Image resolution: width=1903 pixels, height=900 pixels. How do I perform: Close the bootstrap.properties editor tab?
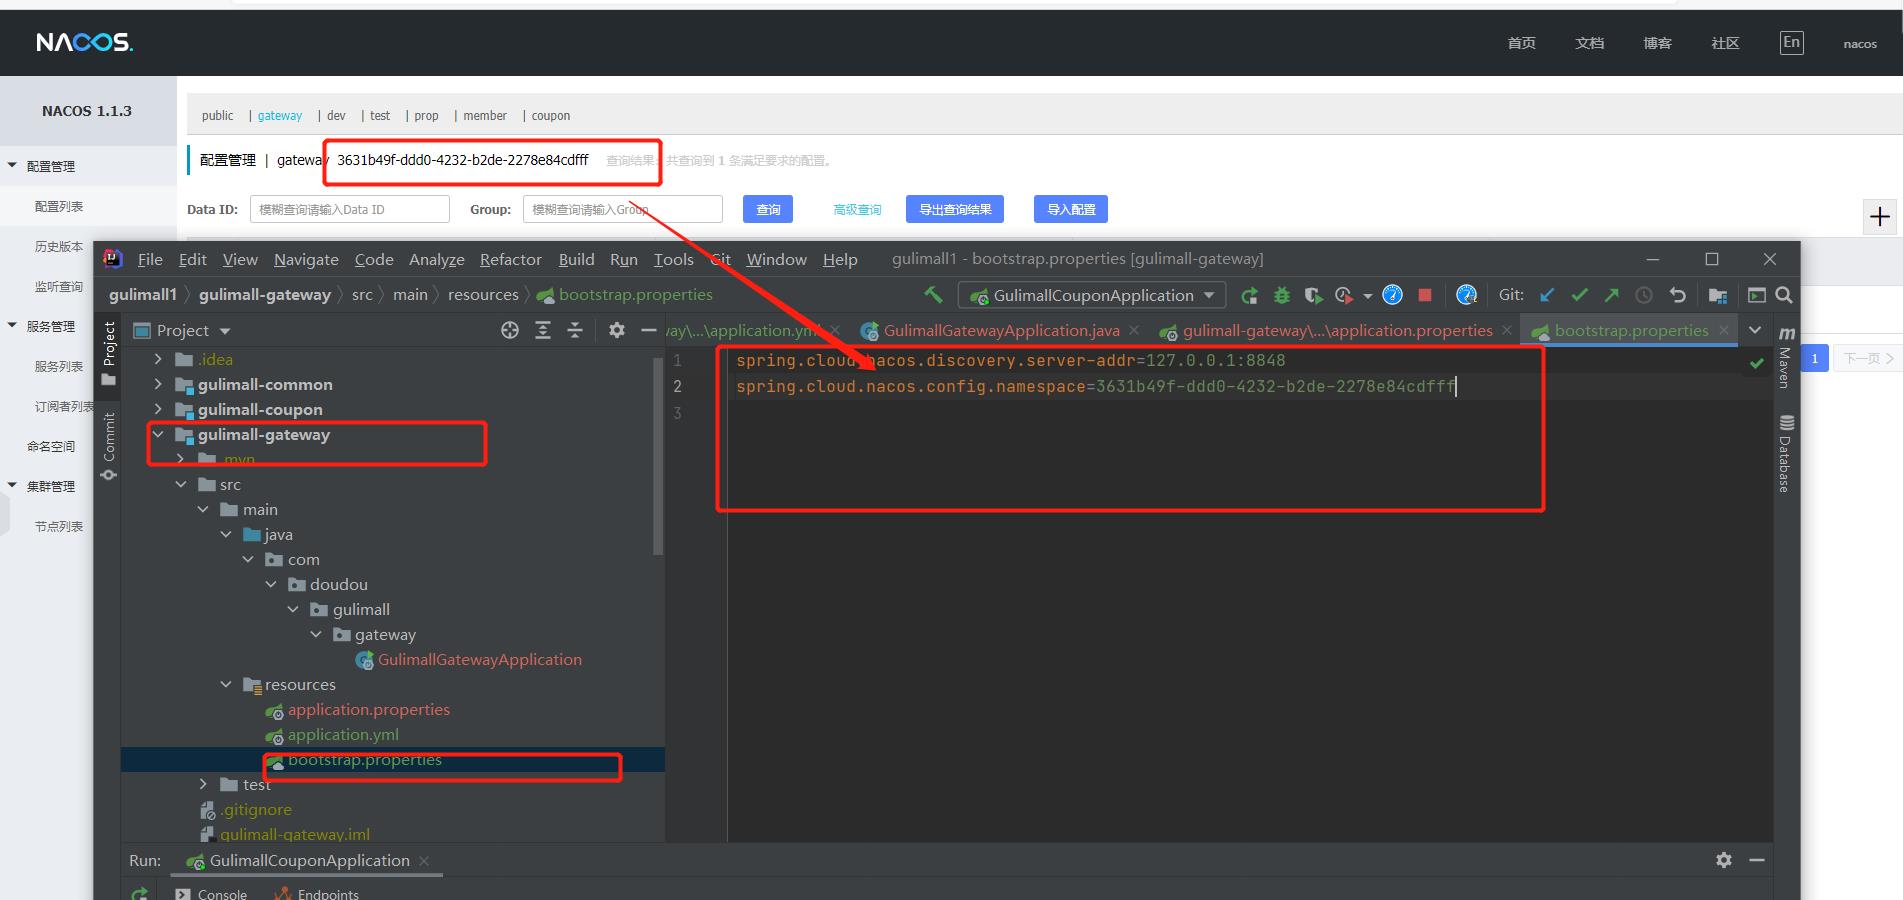[x=1724, y=330]
